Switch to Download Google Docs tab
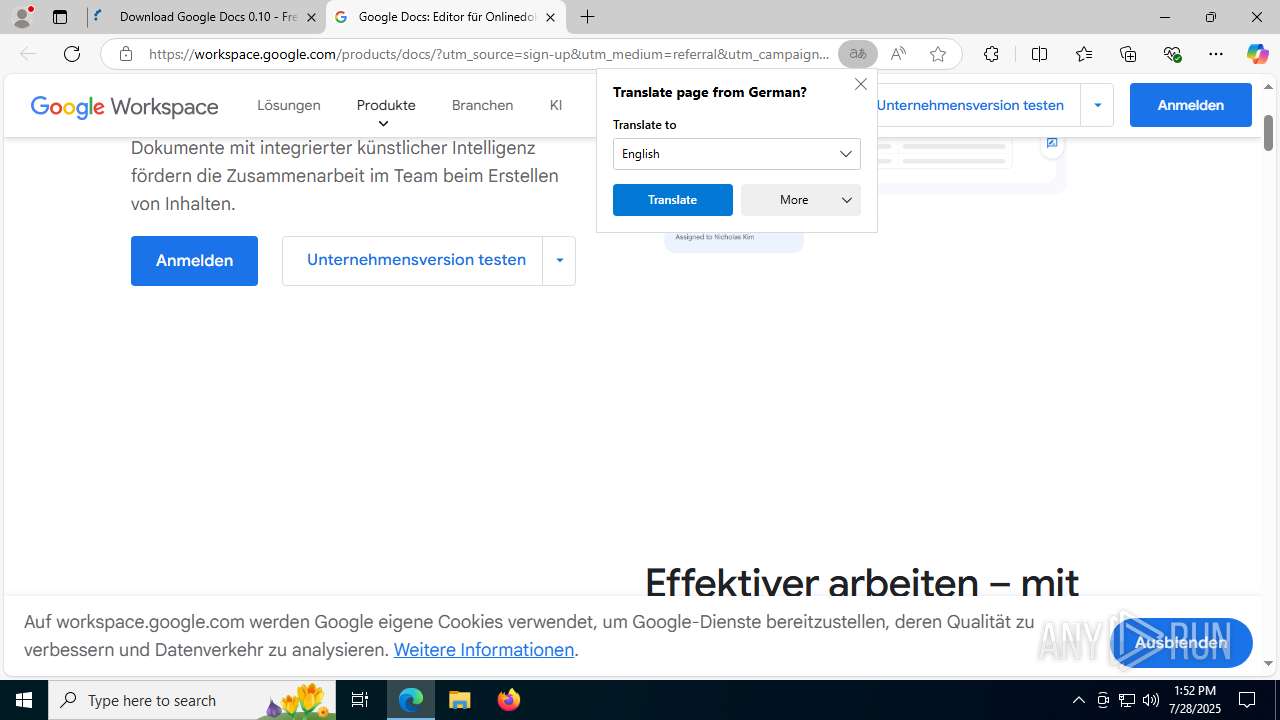This screenshot has width=1280, height=720. point(207,17)
